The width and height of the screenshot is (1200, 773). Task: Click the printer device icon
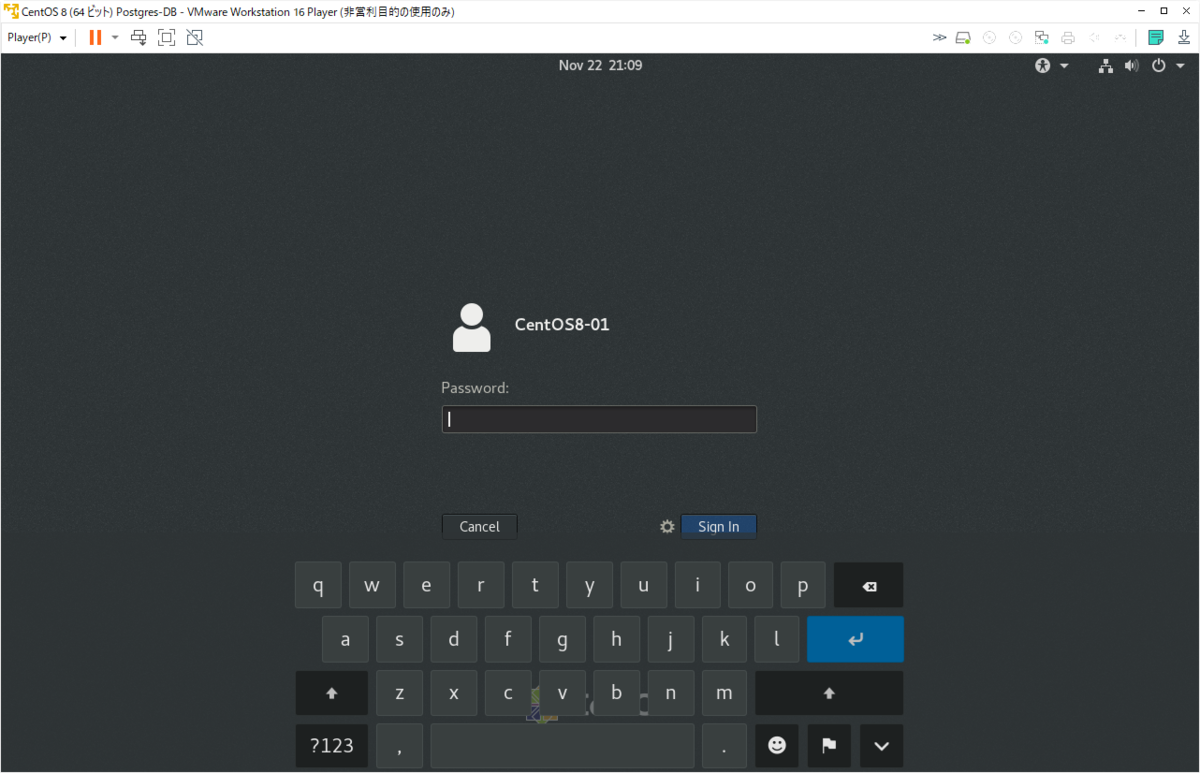[1068, 38]
